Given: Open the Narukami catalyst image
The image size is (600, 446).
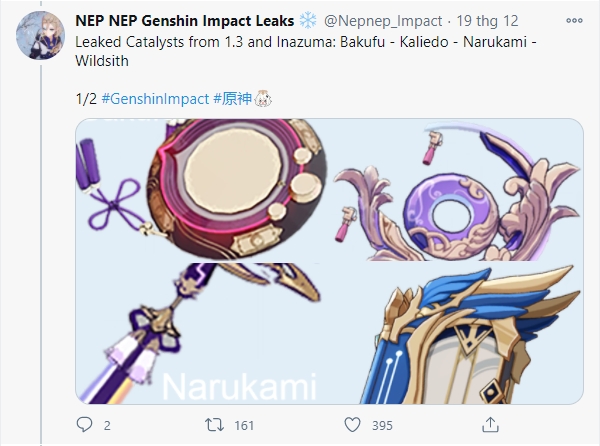Looking at the screenshot, I should point(201,333).
